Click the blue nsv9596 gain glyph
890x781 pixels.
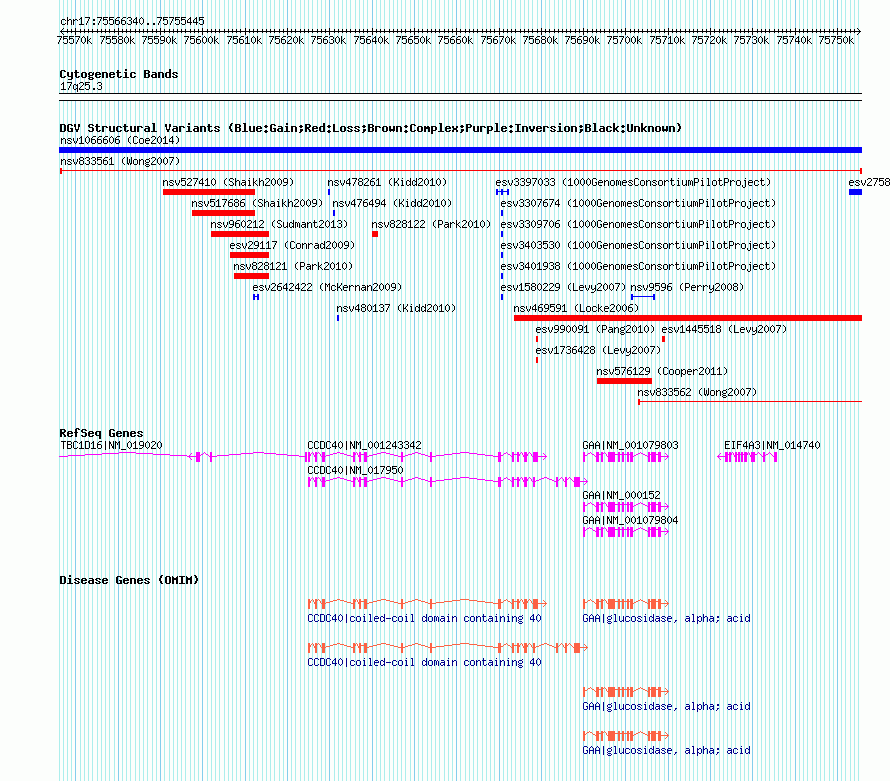point(643,297)
